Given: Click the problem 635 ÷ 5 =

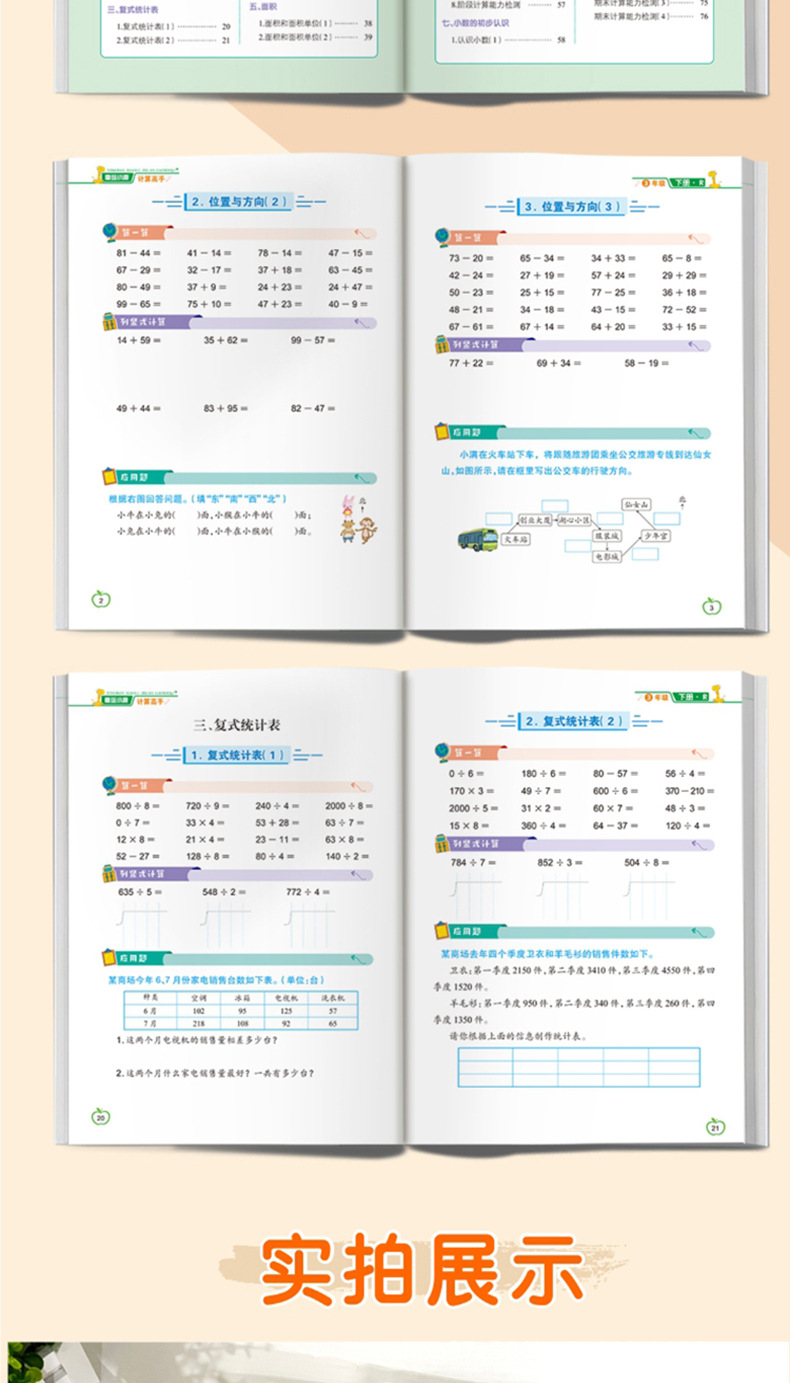Looking at the screenshot, I should [x=139, y=891].
